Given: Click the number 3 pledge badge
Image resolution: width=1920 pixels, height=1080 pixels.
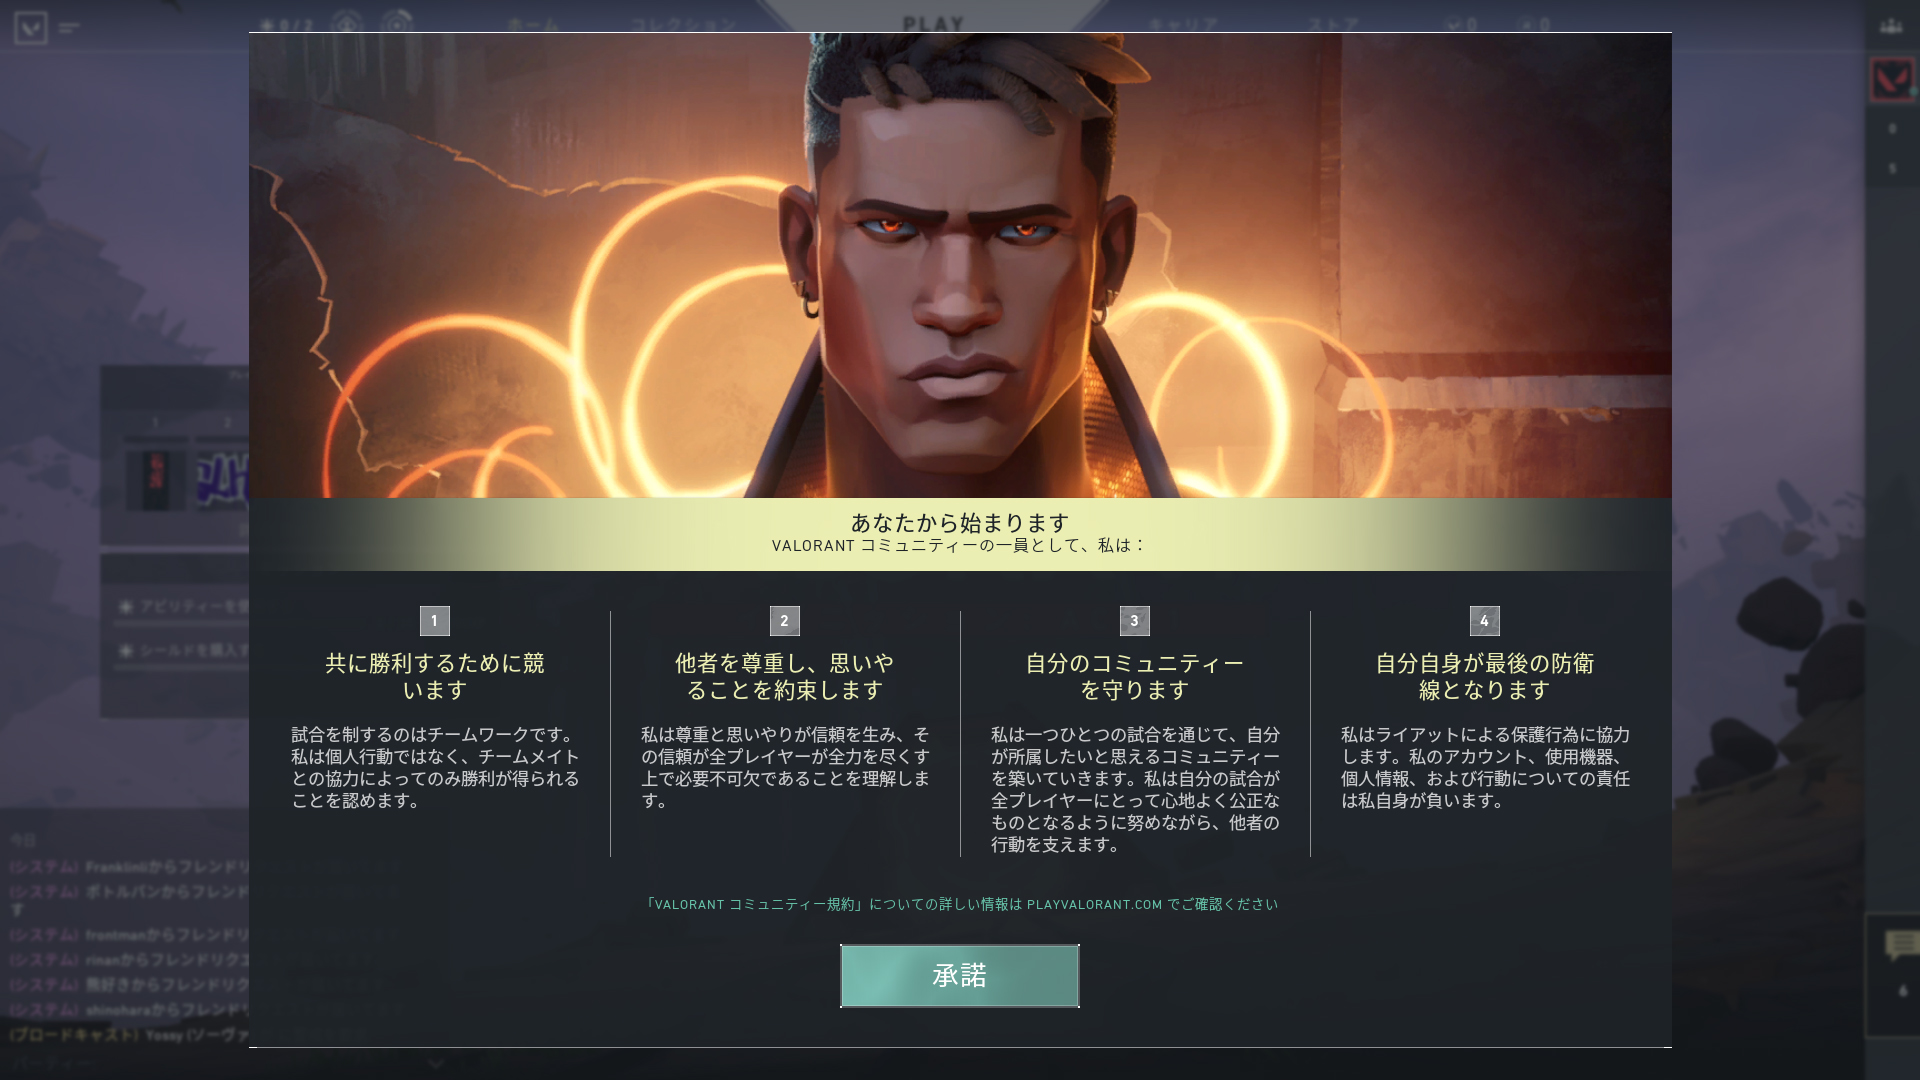Looking at the screenshot, I should coord(1134,621).
